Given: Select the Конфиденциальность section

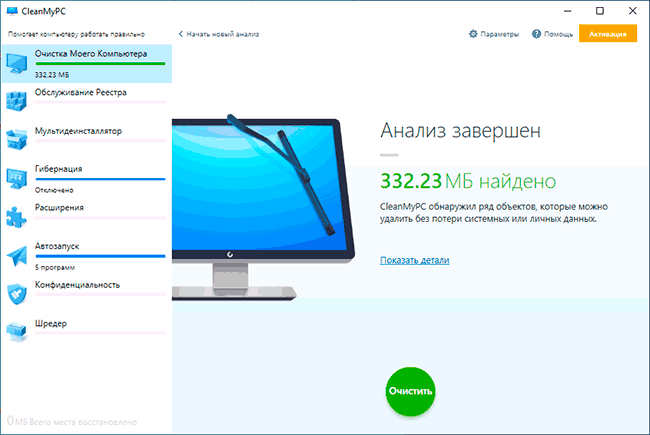Looking at the screenshot, I should click(x=86, y=294).
